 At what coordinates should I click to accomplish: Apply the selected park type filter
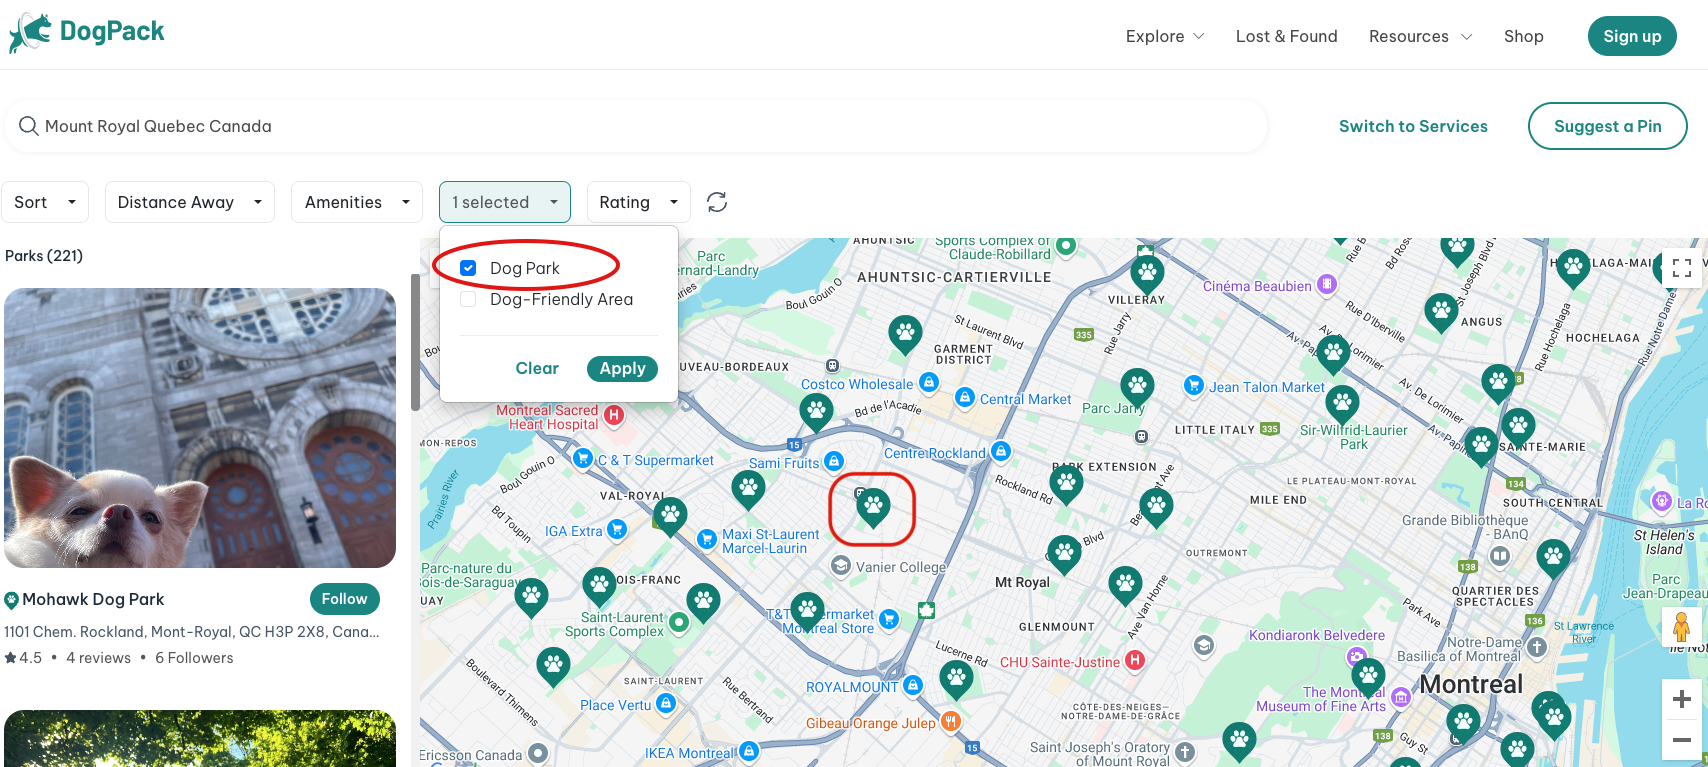(x=622, y=368)
